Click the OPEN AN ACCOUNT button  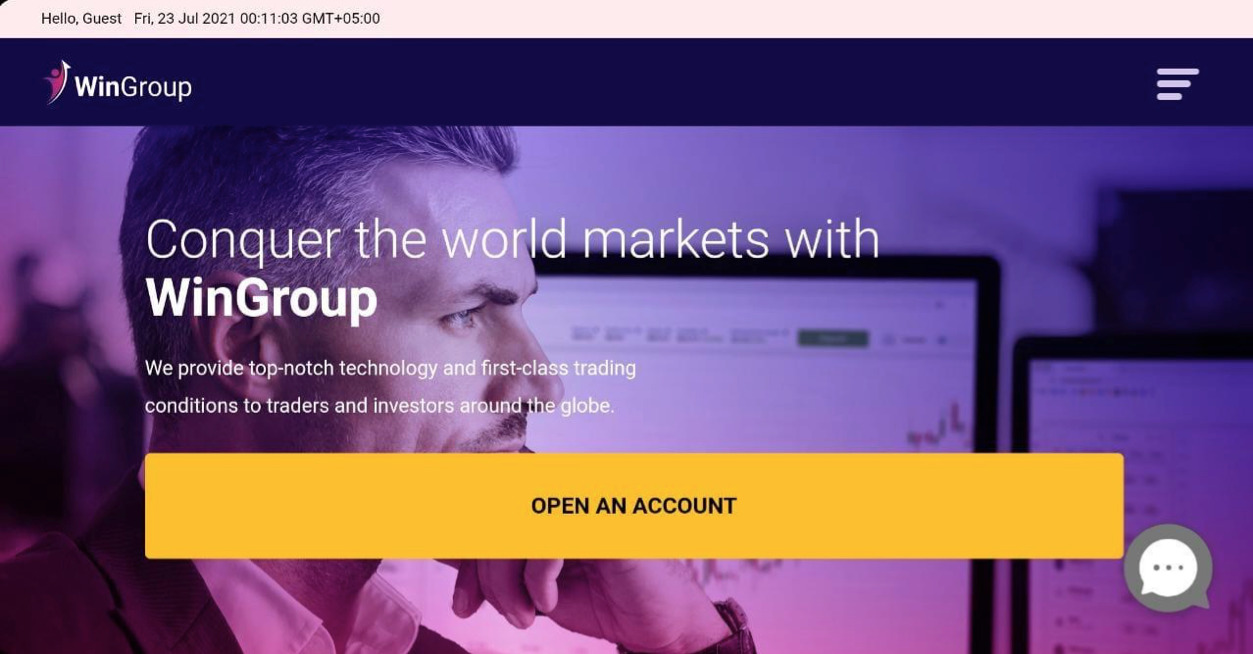(x=634, y=506)
